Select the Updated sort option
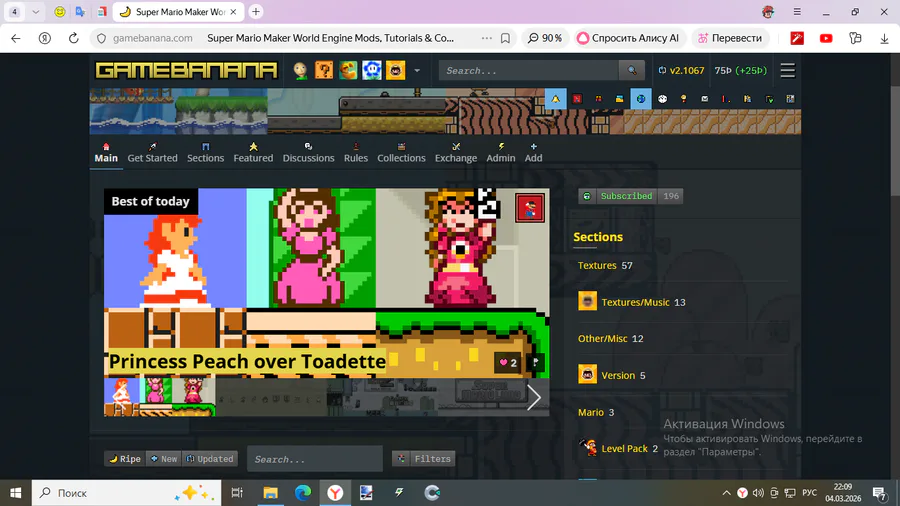 [210, 459]
